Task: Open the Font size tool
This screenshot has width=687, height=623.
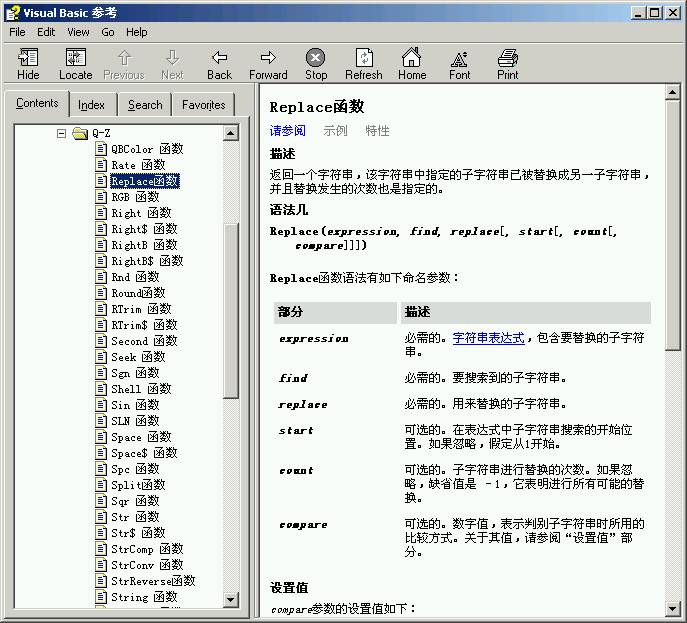Action: pos(459,64)
